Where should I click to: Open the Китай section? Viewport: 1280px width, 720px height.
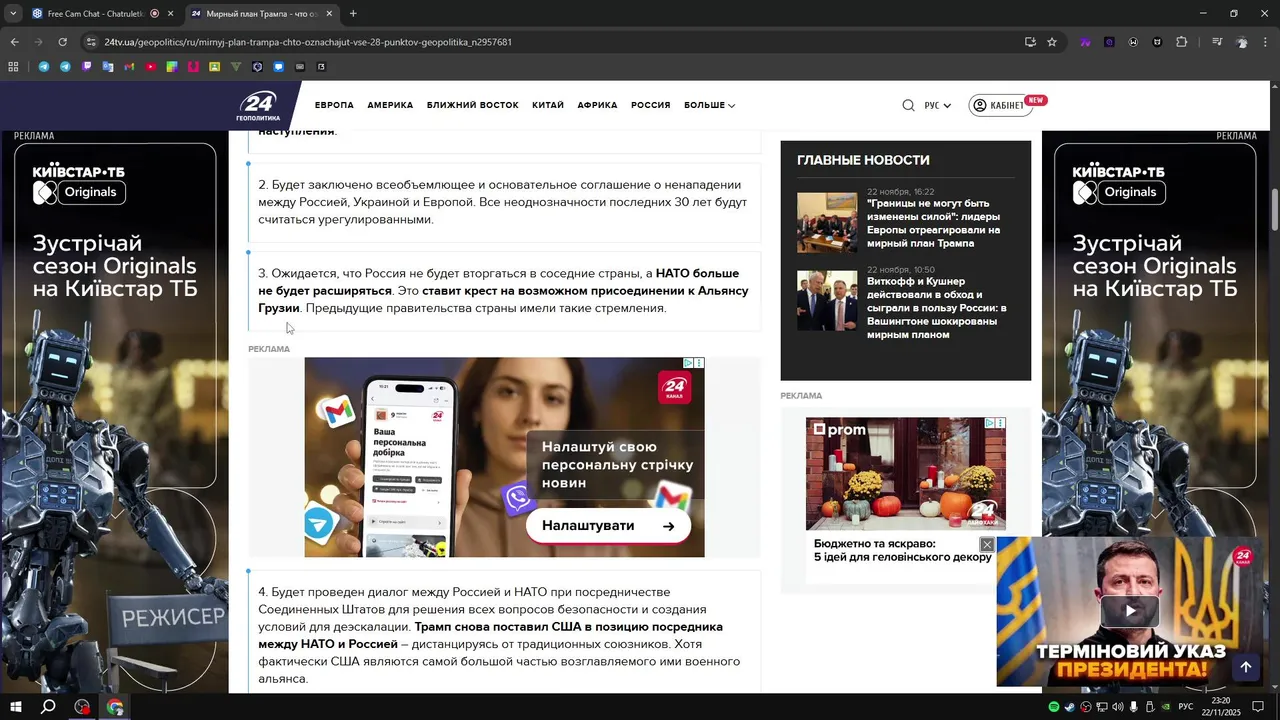click(548, 105)
